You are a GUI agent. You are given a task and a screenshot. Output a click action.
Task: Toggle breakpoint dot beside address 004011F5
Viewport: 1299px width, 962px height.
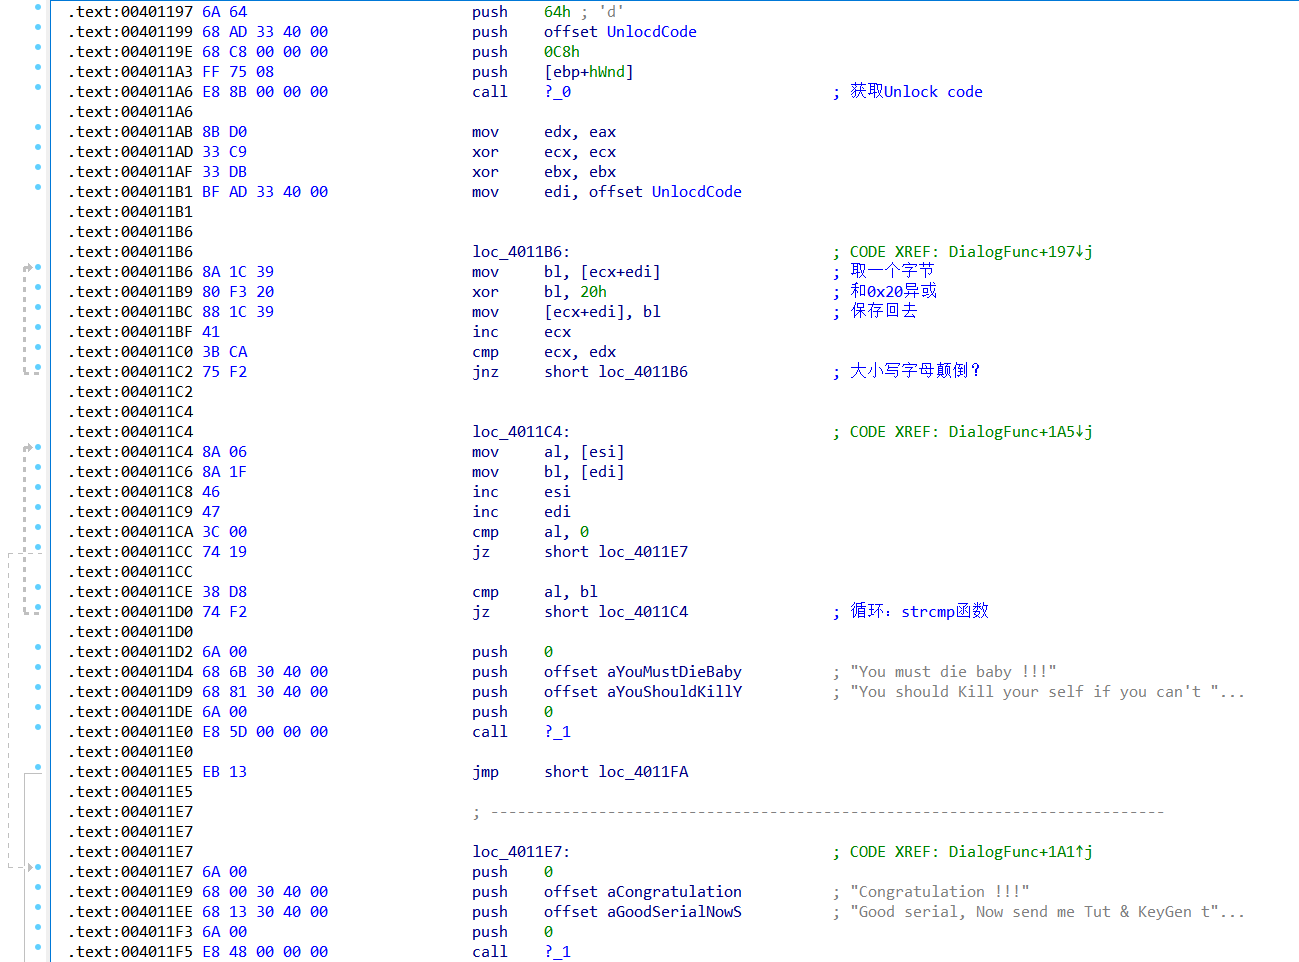(x=38, y=948)
